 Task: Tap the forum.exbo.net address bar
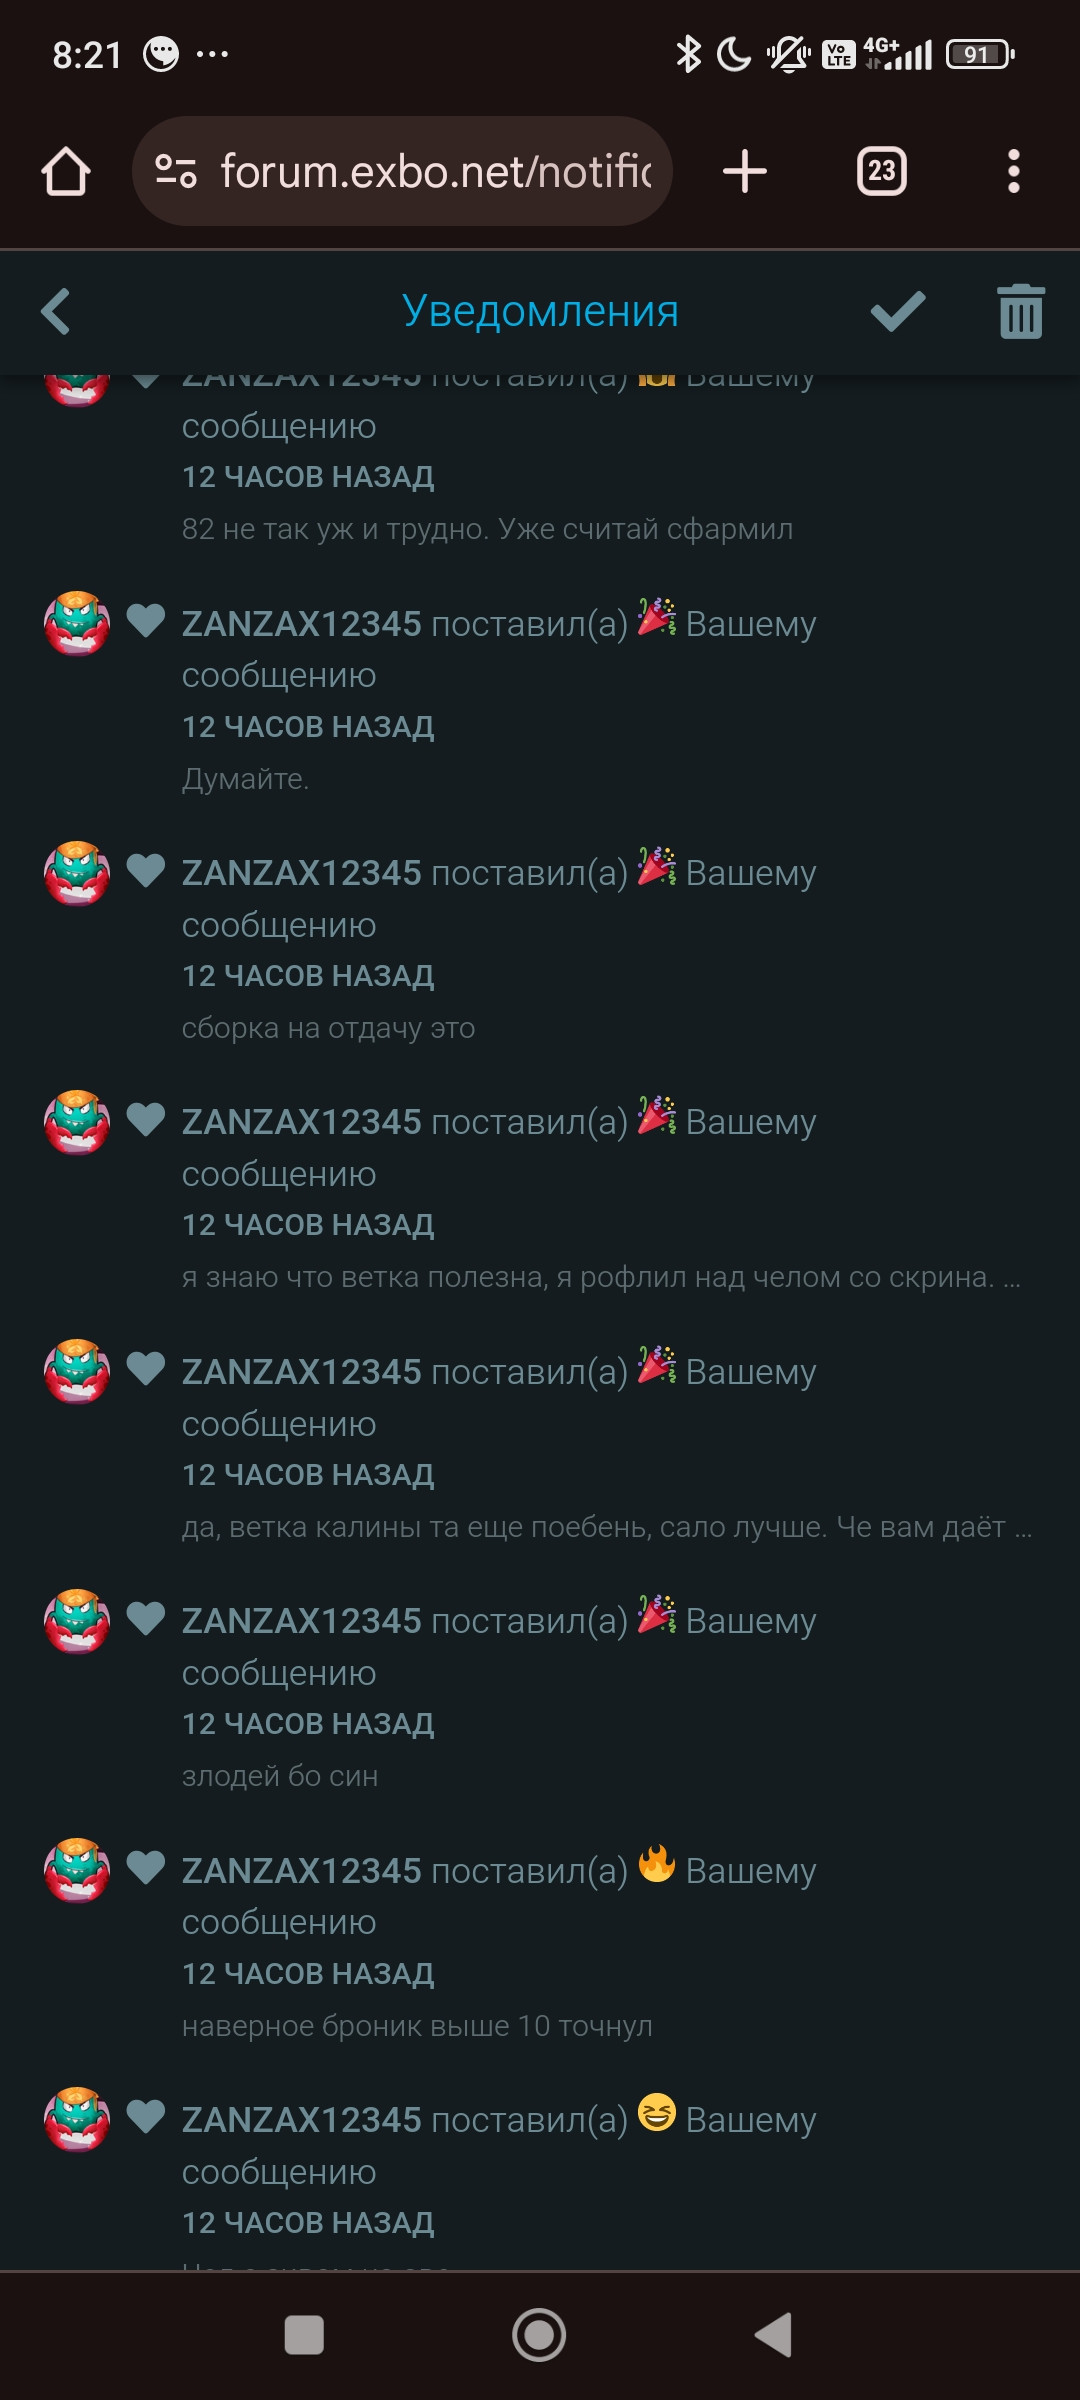pos(402,171)
